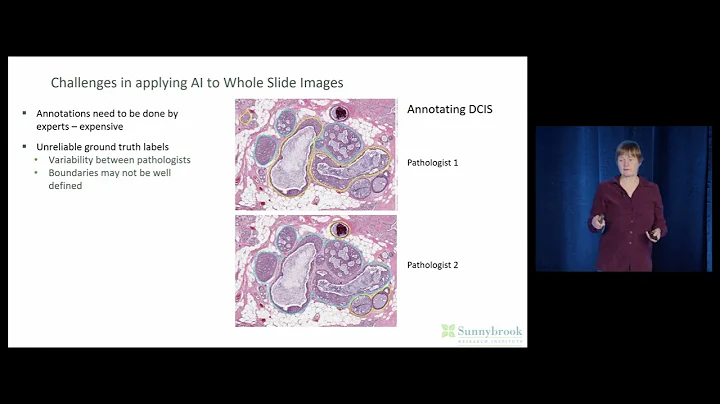The height and width of the screenshot is (404, 720).
Task: Click the 'Annotating DCIS' heading
Action: point(450,109)
